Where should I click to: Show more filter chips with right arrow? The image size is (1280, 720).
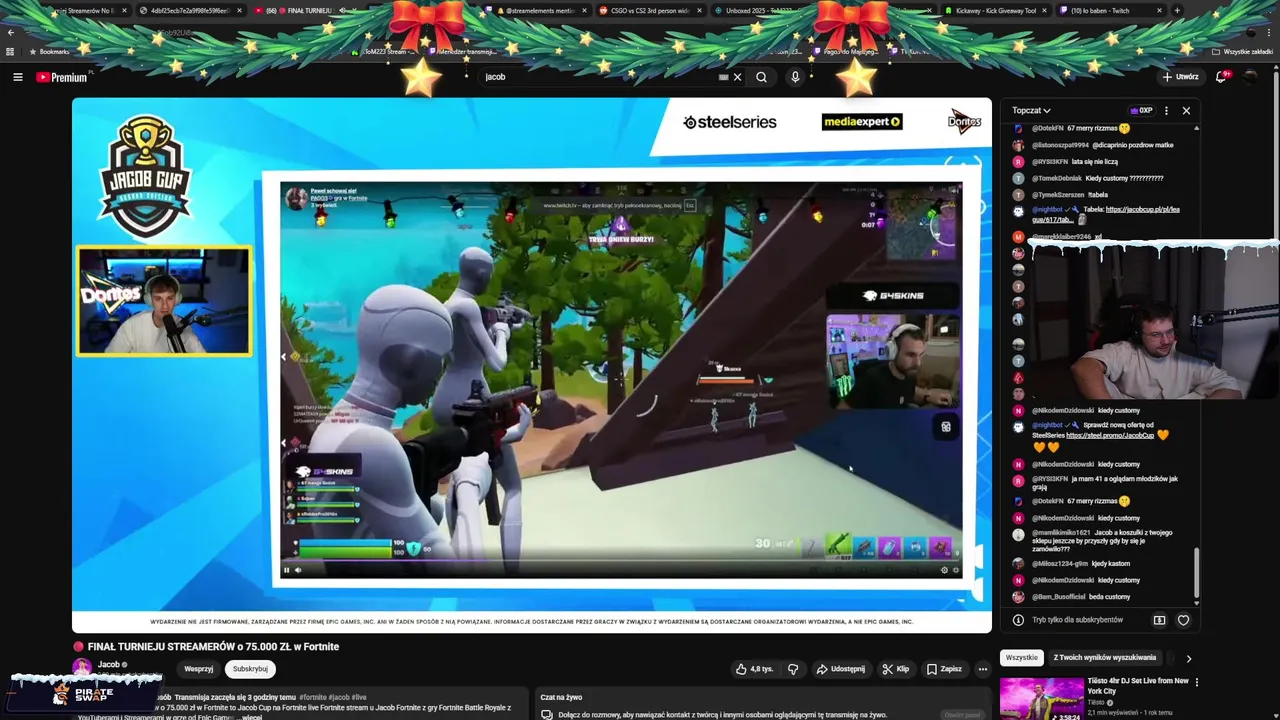coord(1188,658)
